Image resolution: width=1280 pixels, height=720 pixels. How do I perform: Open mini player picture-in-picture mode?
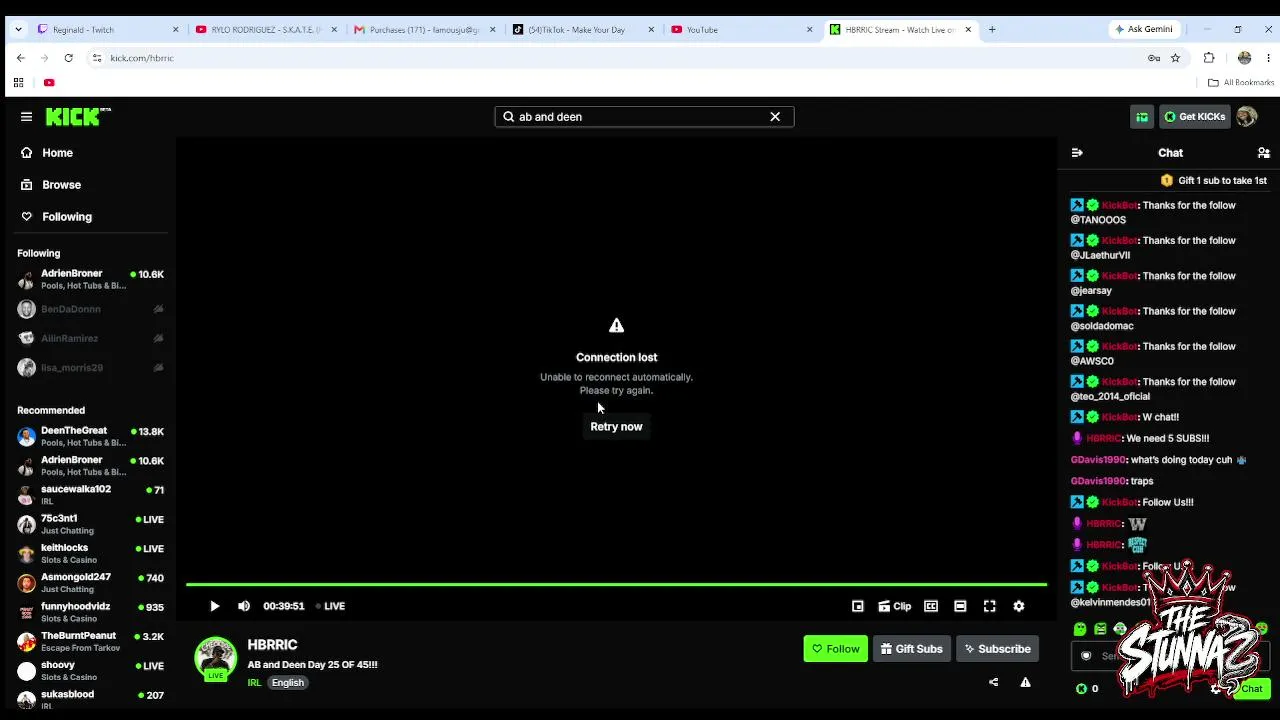(x=857, y=606)
